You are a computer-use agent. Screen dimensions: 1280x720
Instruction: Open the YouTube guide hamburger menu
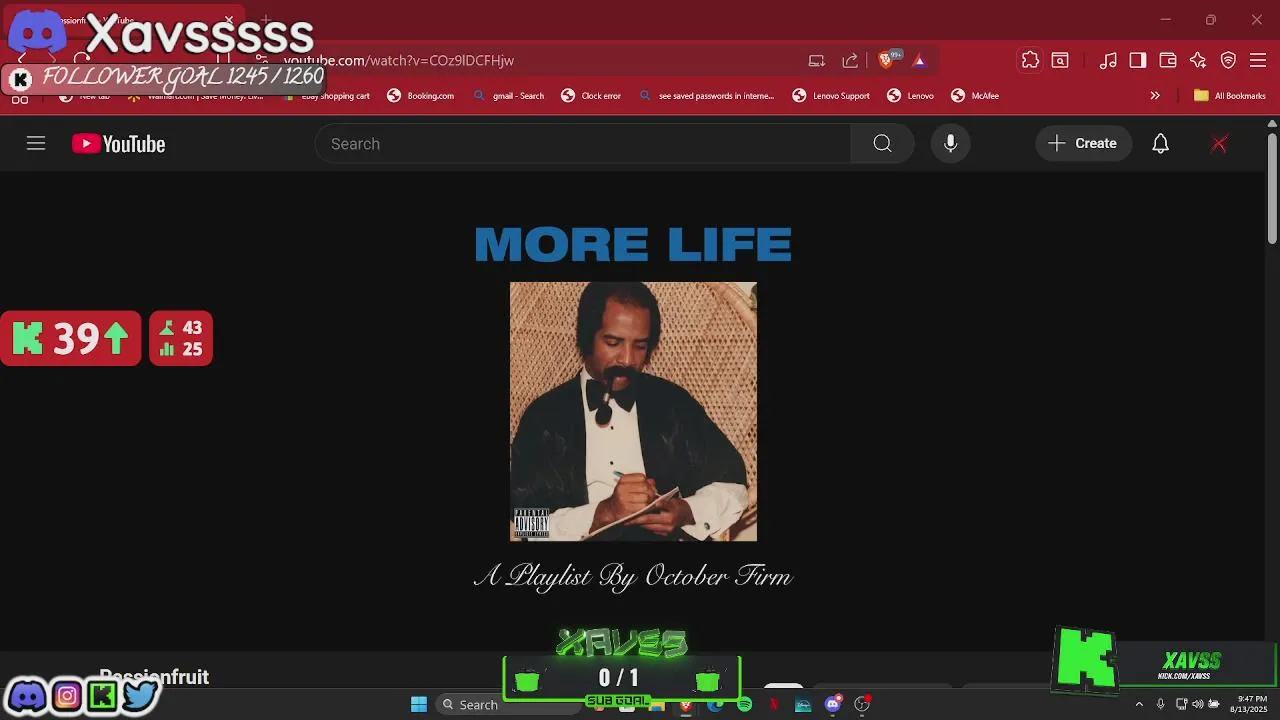(x=36, y=144)
